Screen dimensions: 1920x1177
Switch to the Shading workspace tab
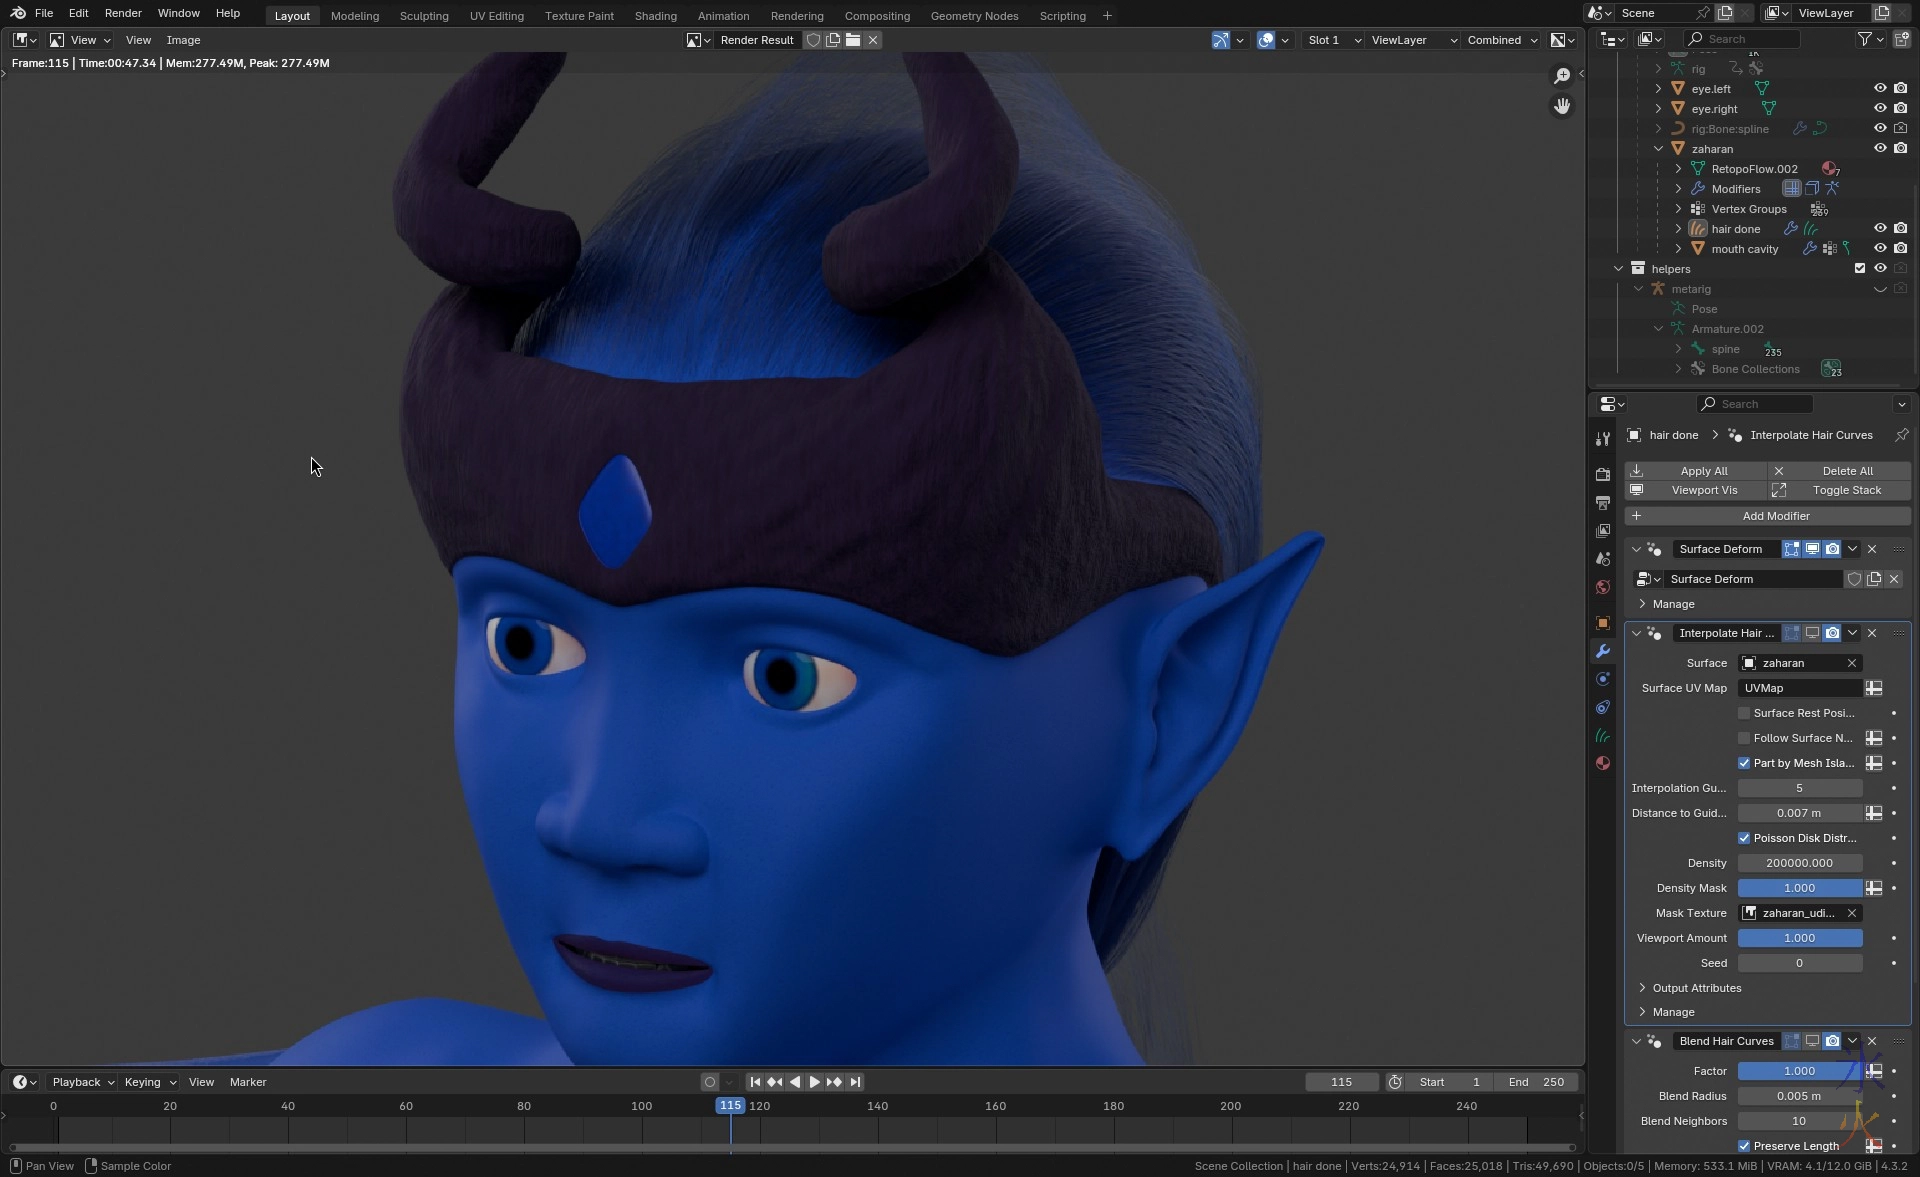[x=655, y=16]
